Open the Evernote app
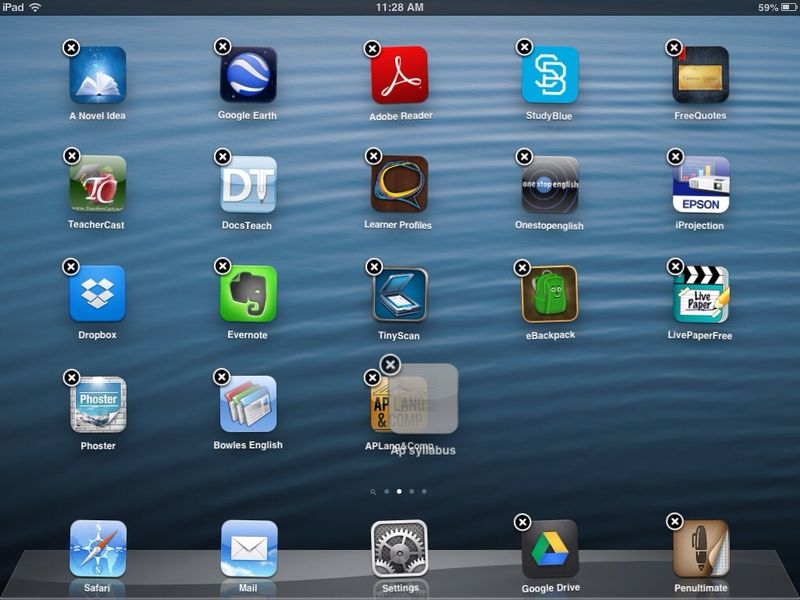Screen dimensions: 800x600 point(248,294)
